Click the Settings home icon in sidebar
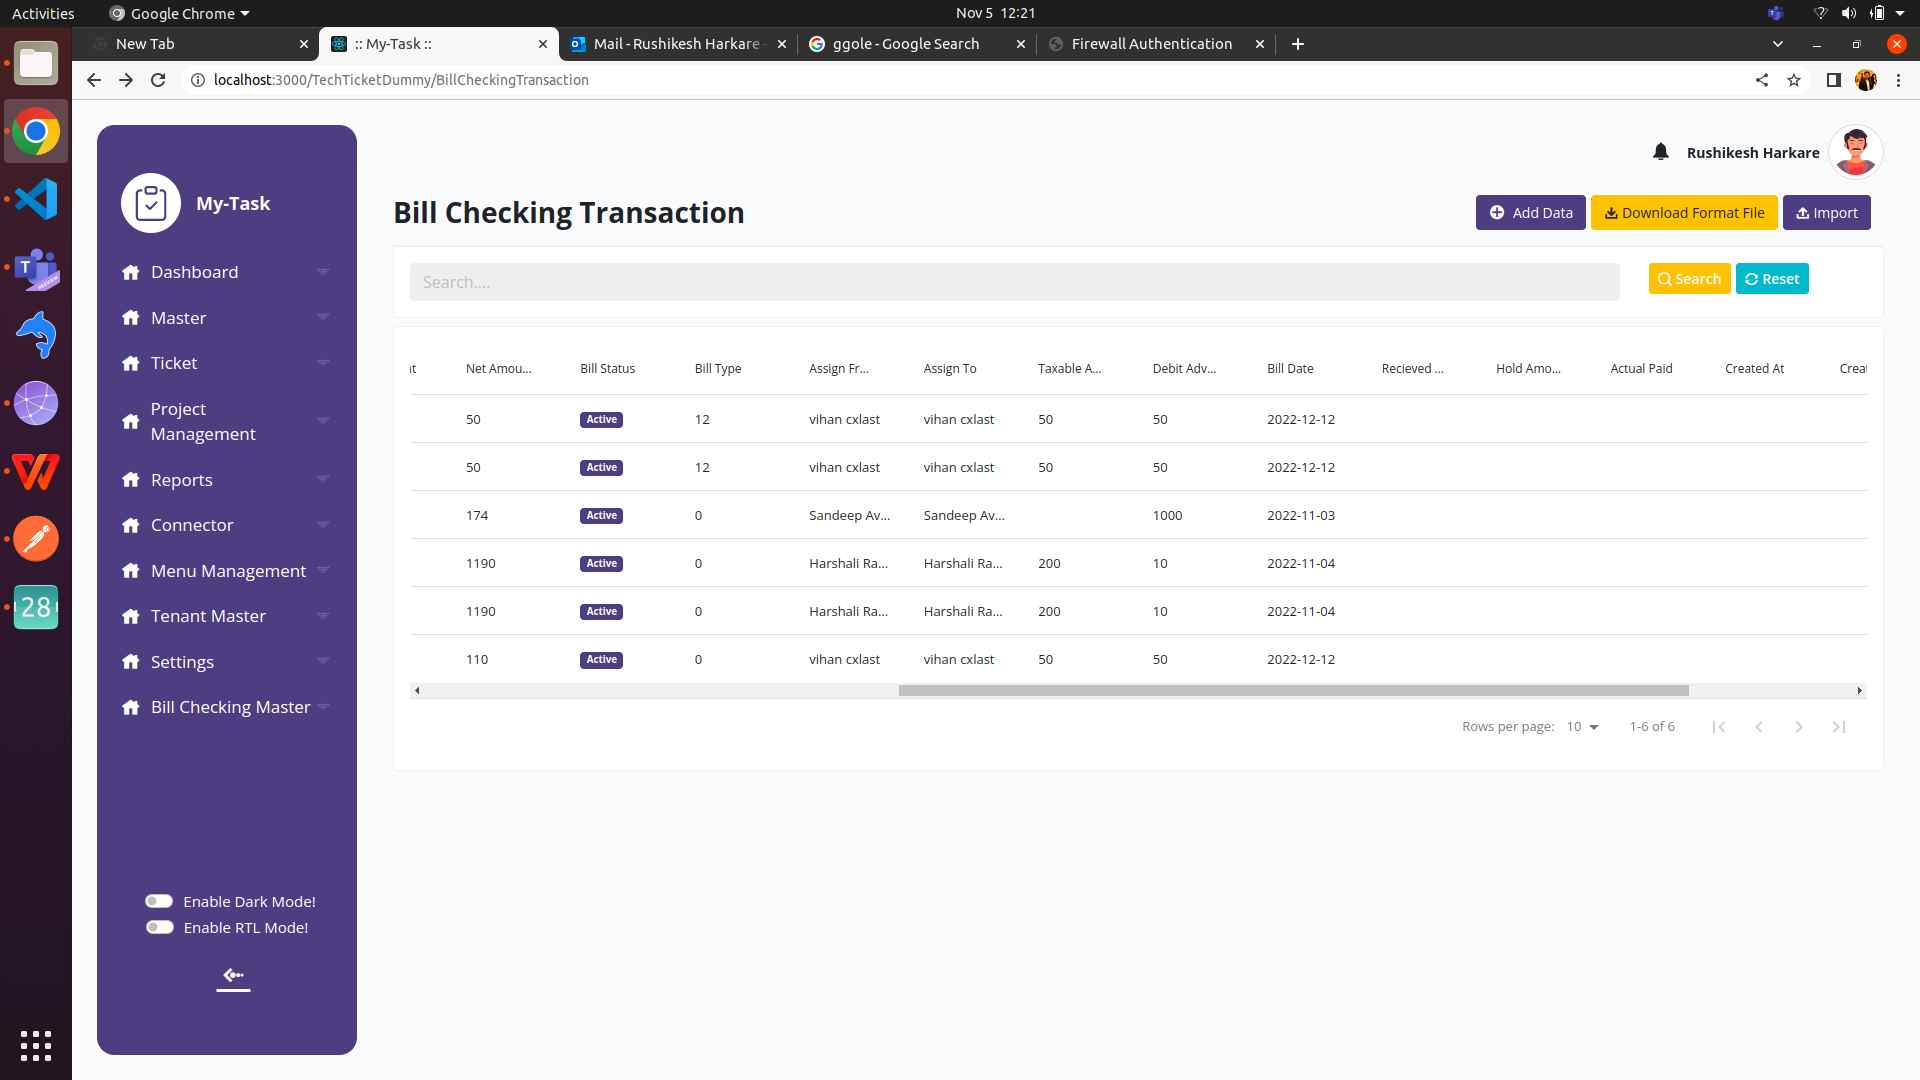Screen dimensions: 1920x1080 click(130, 662)
